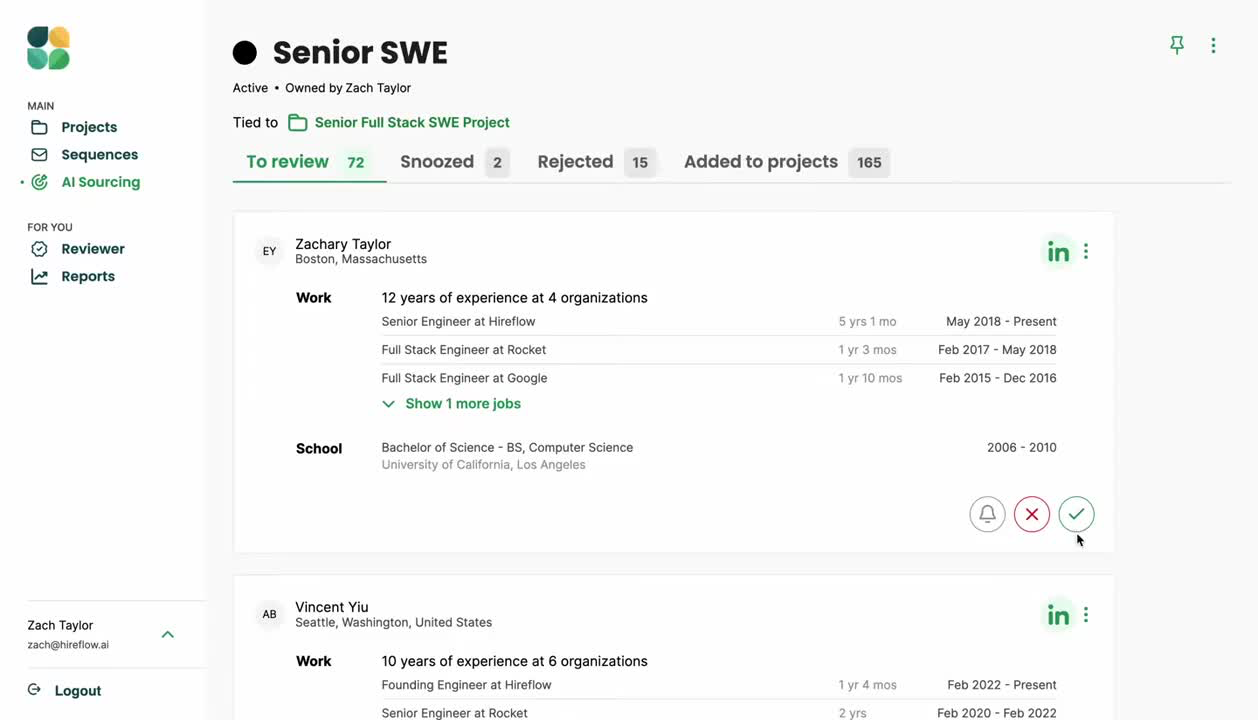Open the Reviewer section

92,248
